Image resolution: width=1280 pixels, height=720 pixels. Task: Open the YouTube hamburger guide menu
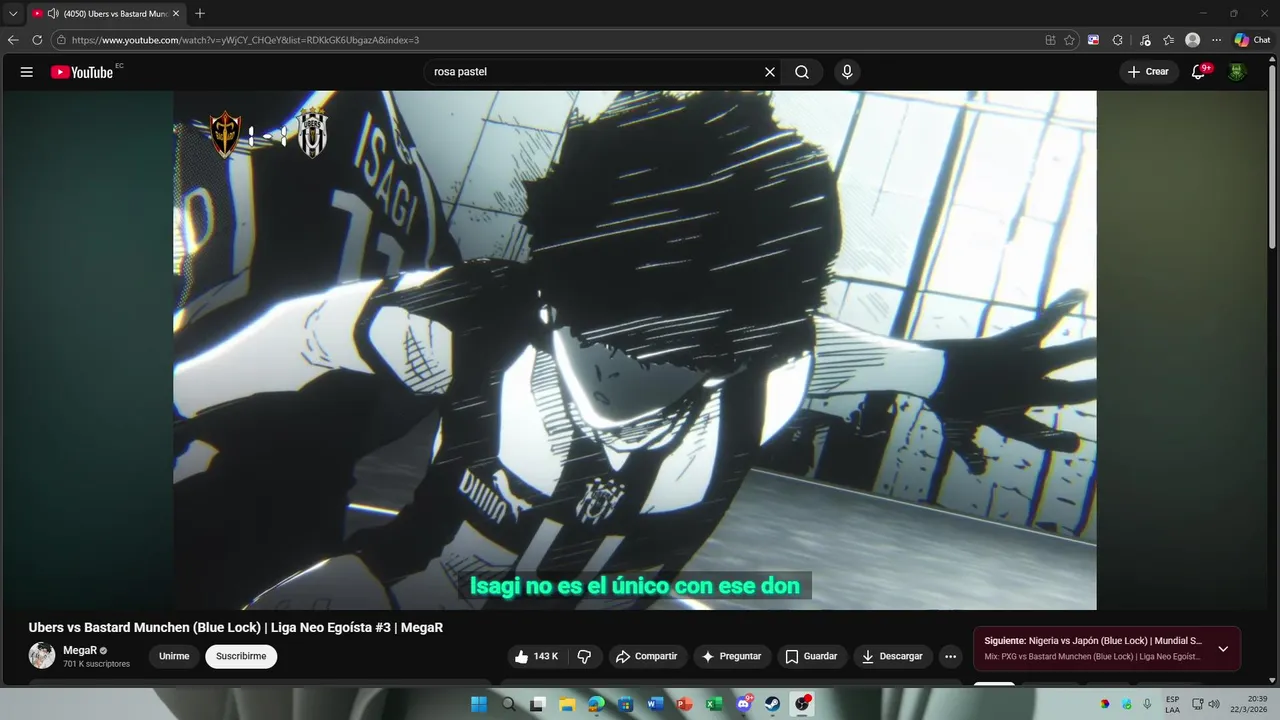27,72
